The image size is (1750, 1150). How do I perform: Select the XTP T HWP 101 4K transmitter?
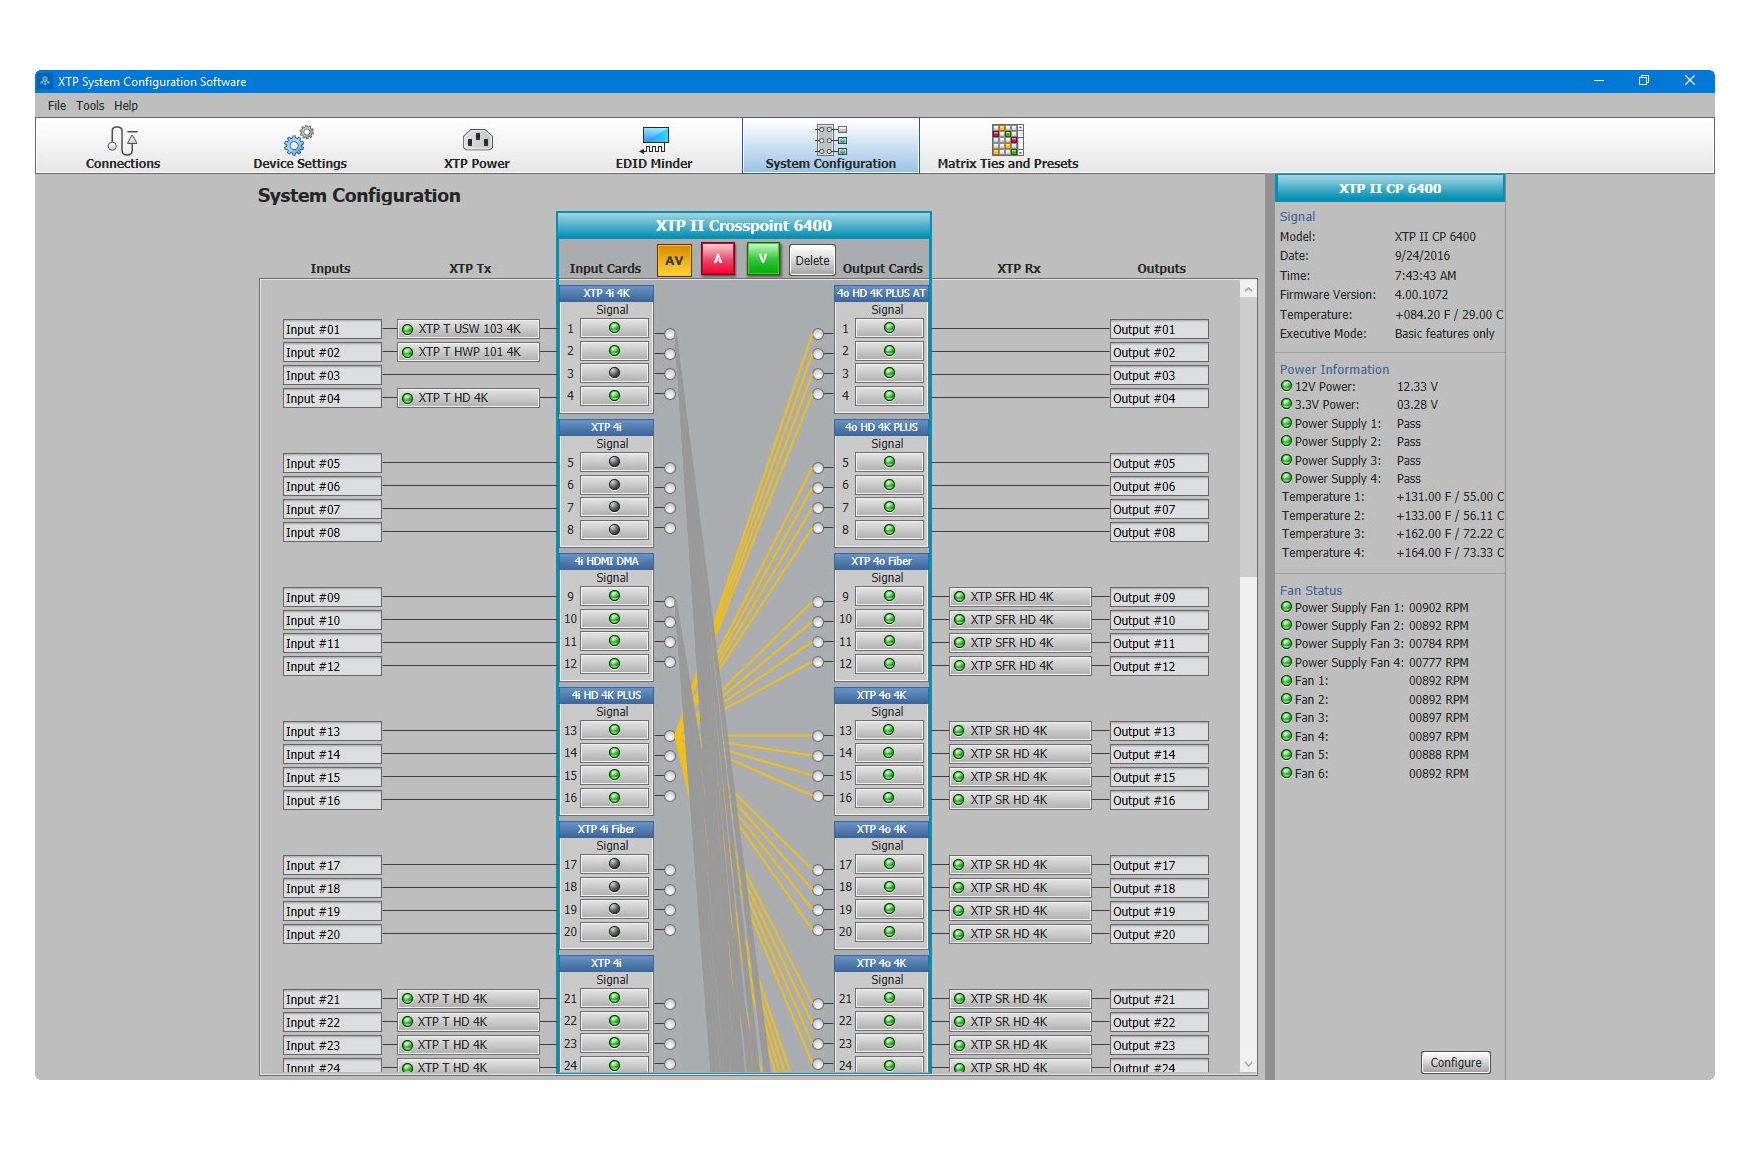click(468, 352)
